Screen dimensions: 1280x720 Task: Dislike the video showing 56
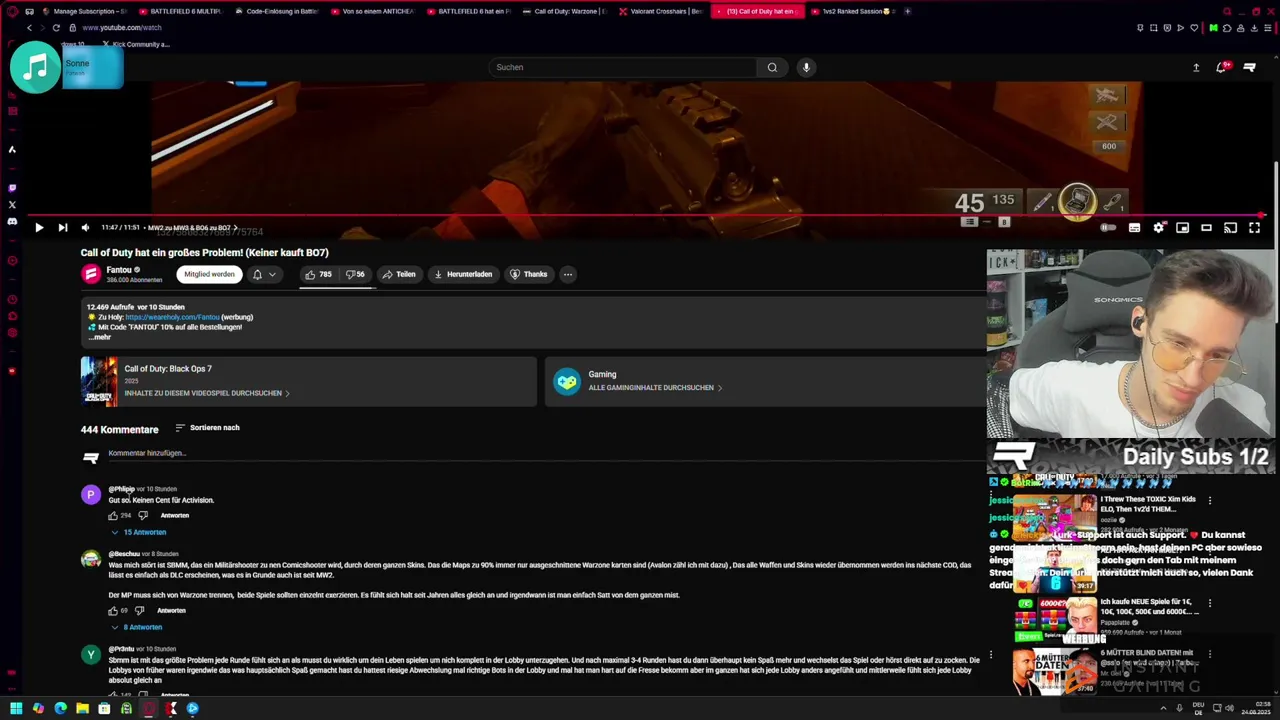pyautogui.click(x=355, y=274)
